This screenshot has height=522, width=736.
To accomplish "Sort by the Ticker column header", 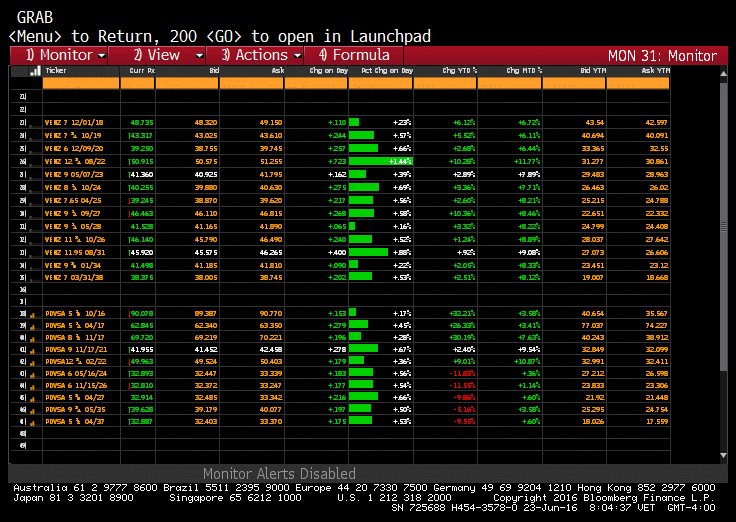I will coord(55,70).
